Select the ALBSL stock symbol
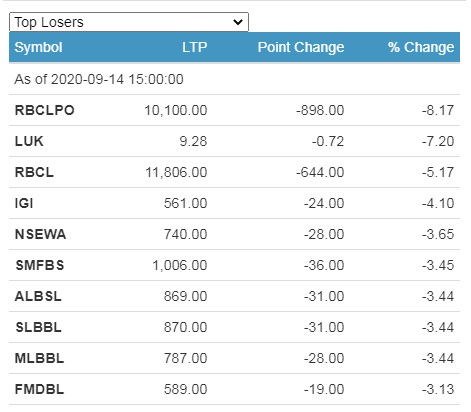The image size is (471, 412). point(38,296)
